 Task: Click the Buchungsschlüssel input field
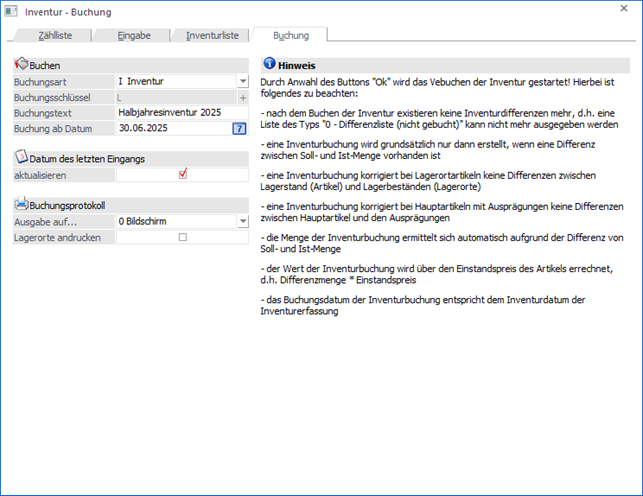click(174, 98)
